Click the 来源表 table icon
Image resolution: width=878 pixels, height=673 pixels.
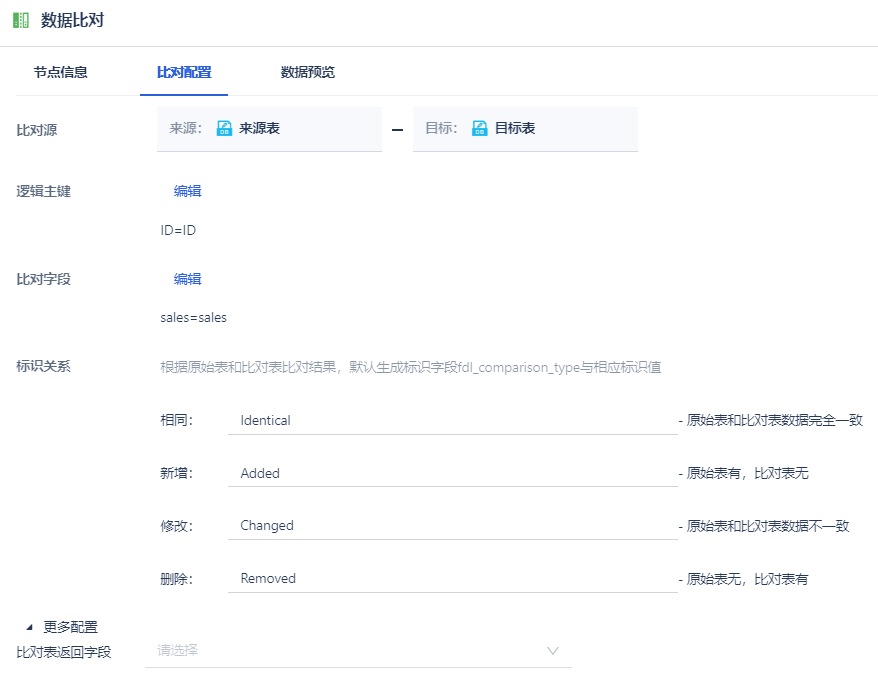tap(224, 128)
